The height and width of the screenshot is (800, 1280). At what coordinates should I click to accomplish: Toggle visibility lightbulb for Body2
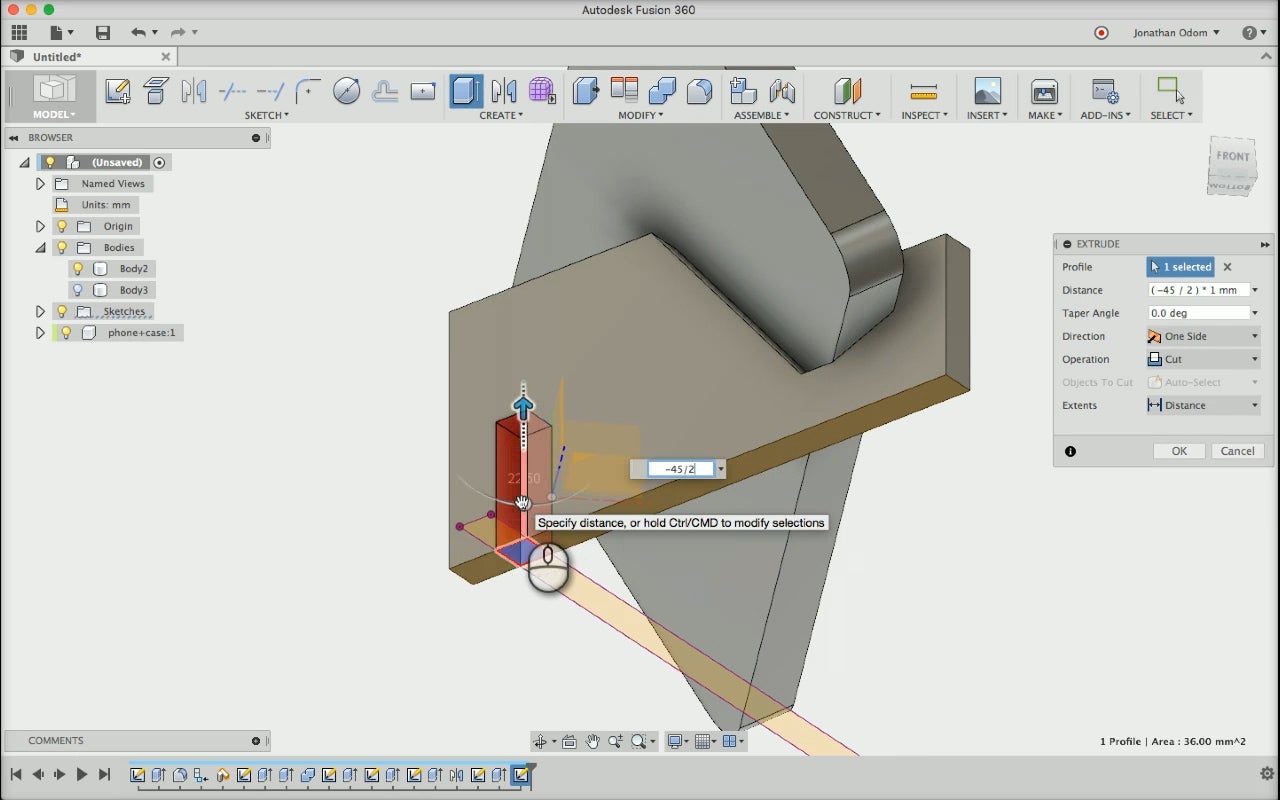pyautogui.click(x=79, y=269)
